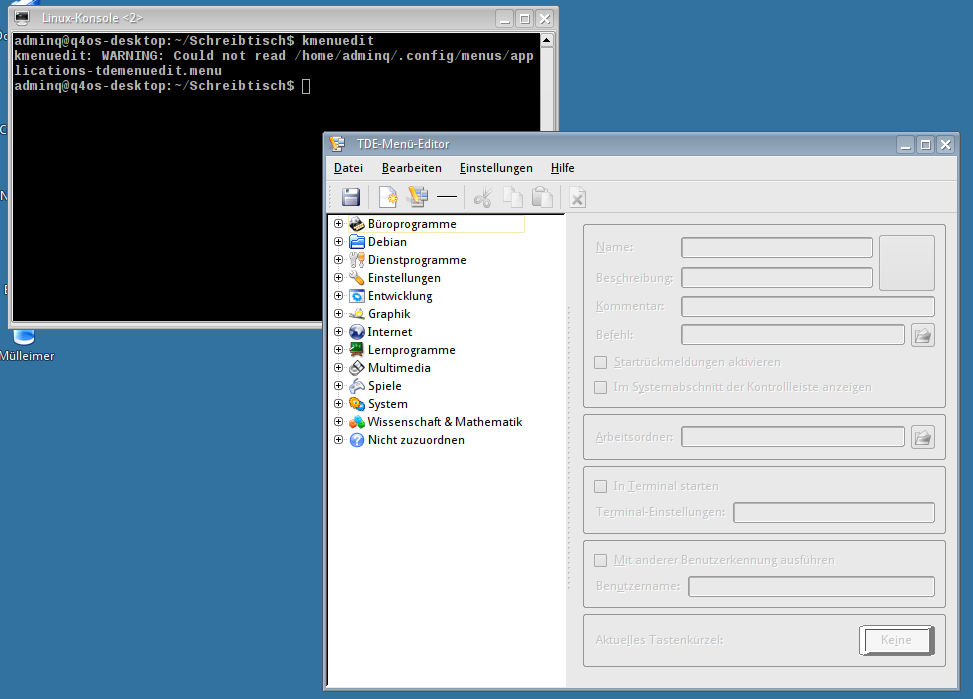Click the Beschreibung input field

point(776,277)
